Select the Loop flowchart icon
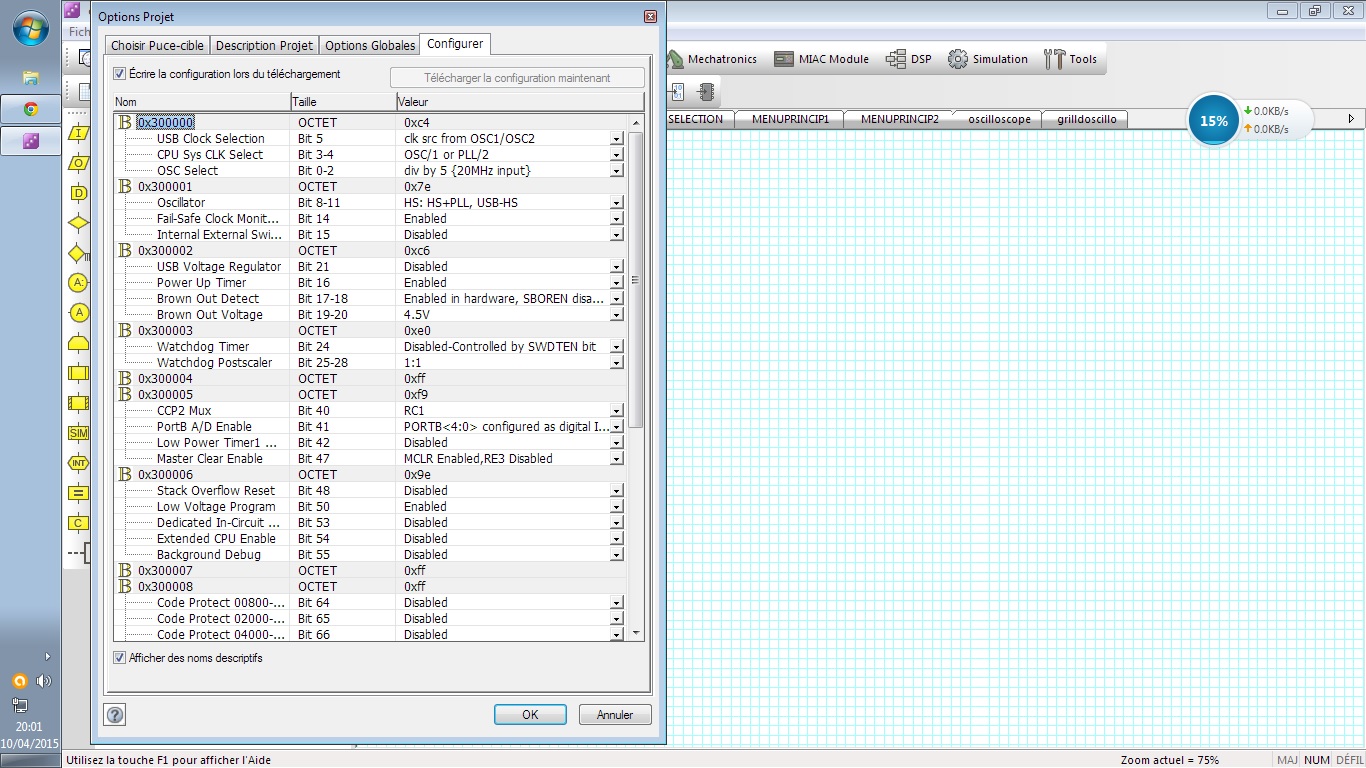Image resolution: width=1366 pixels, height=768 pixels. coord(78,343)
